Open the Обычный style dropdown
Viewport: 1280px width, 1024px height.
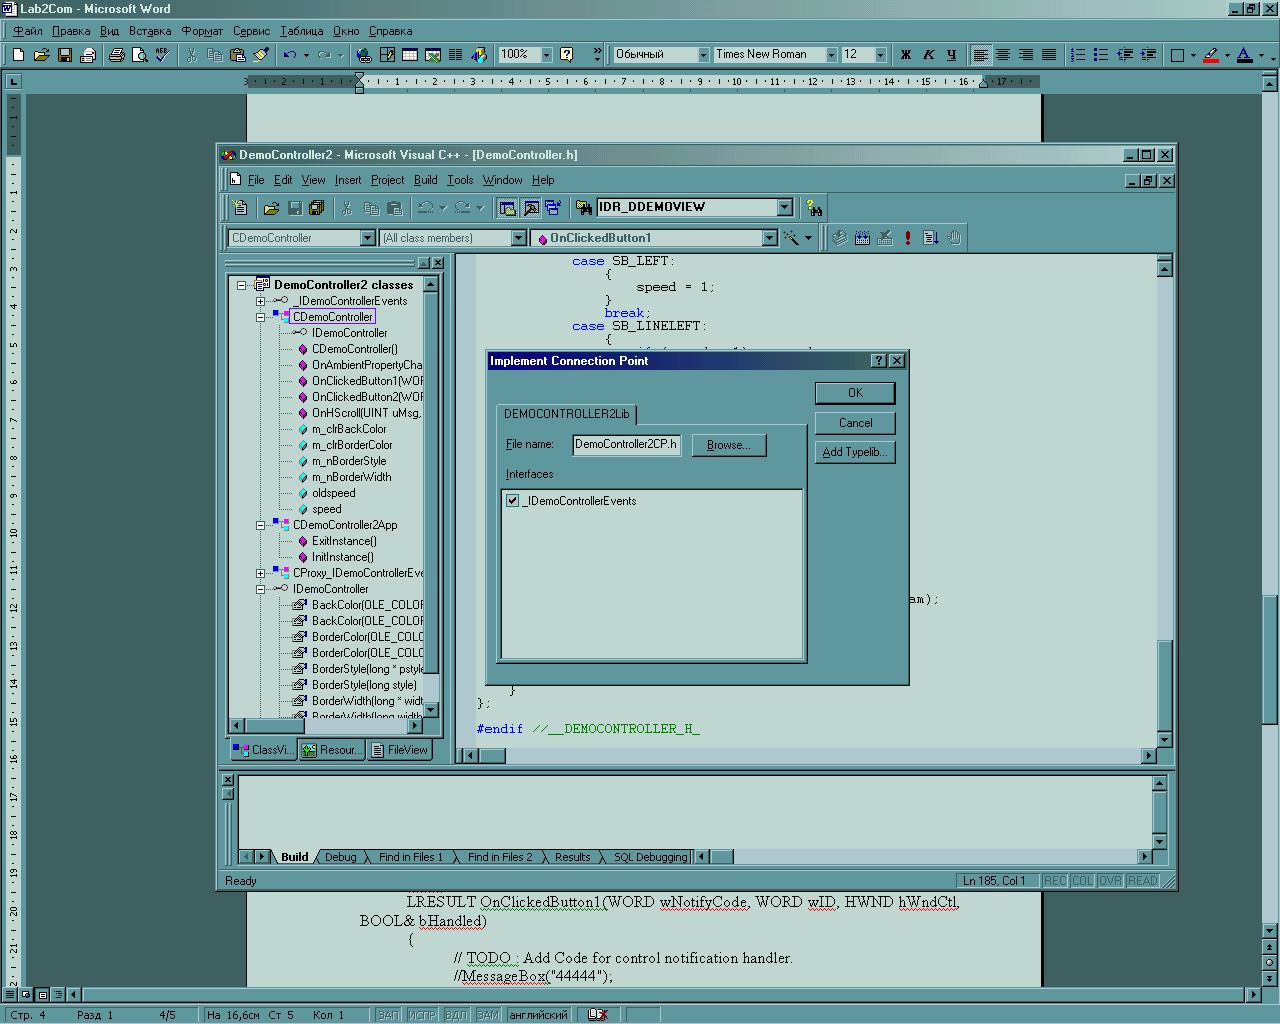click(x=703, y=55)
